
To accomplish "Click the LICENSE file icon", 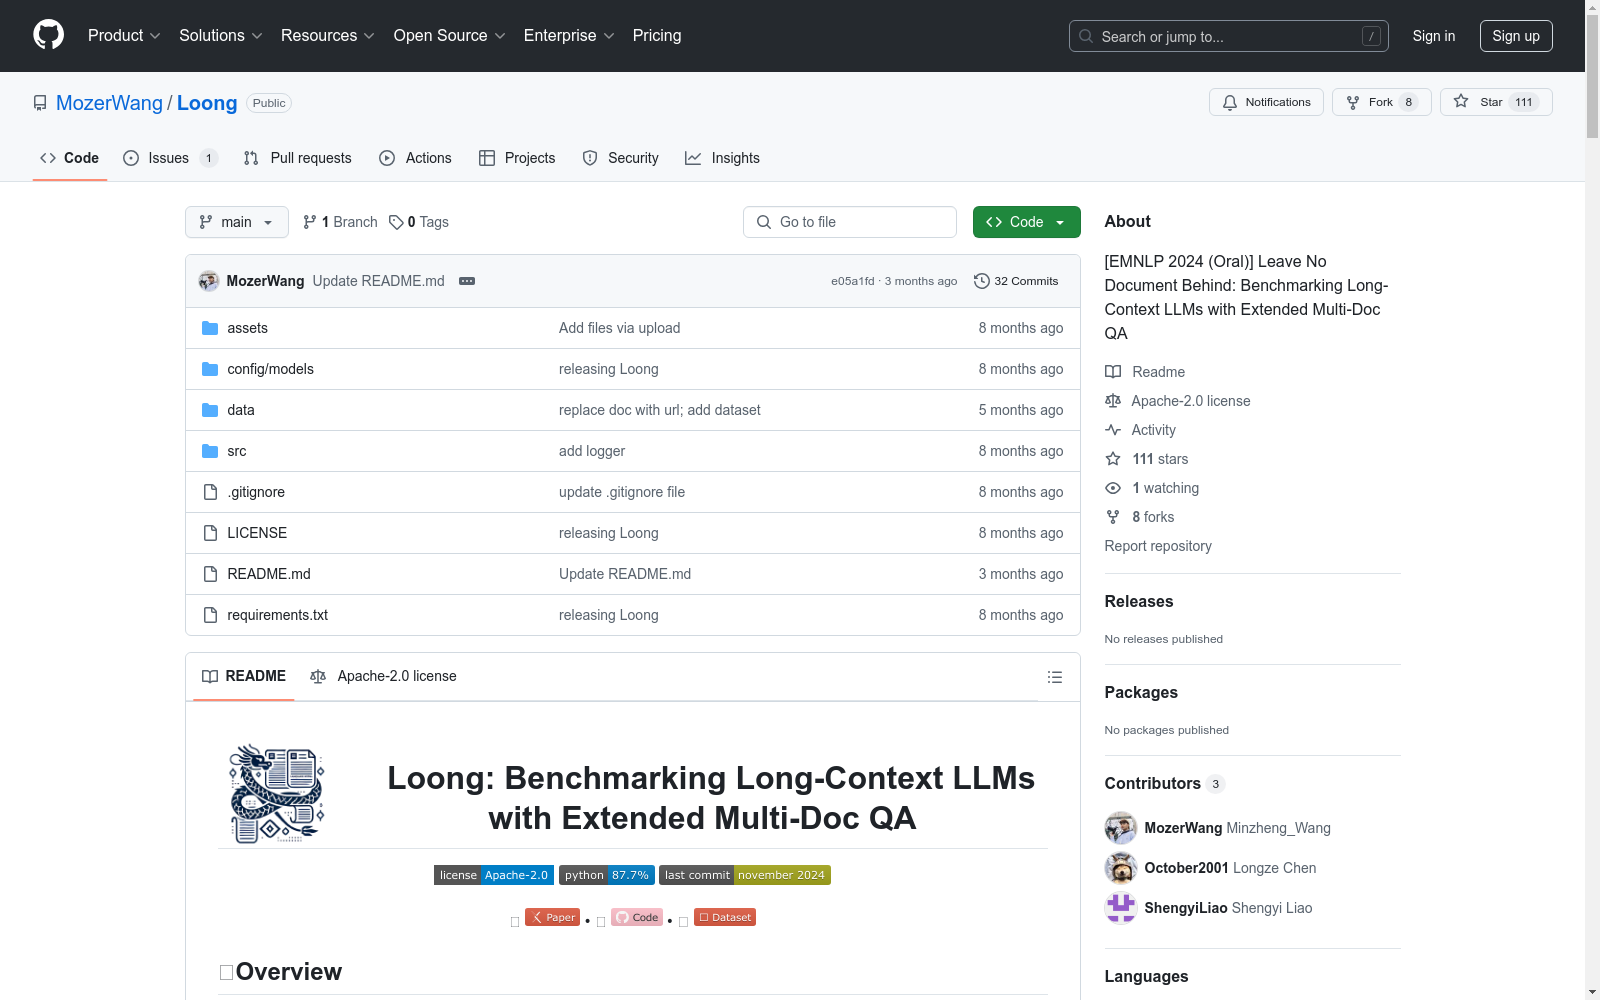I will pos(210,533).
